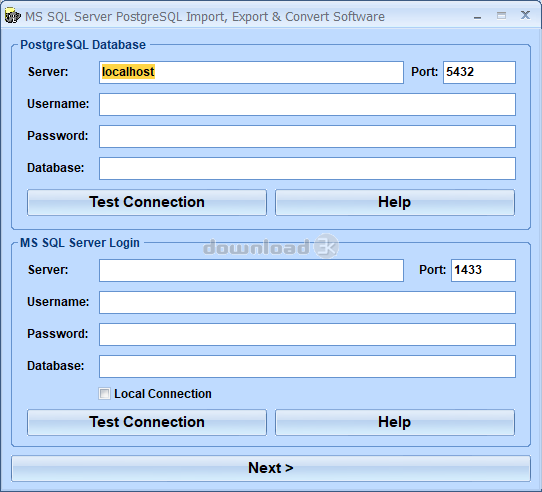The image size is (542, 492).
Task: Test Connection for the PostgreSQL Database
Action: 147,202
